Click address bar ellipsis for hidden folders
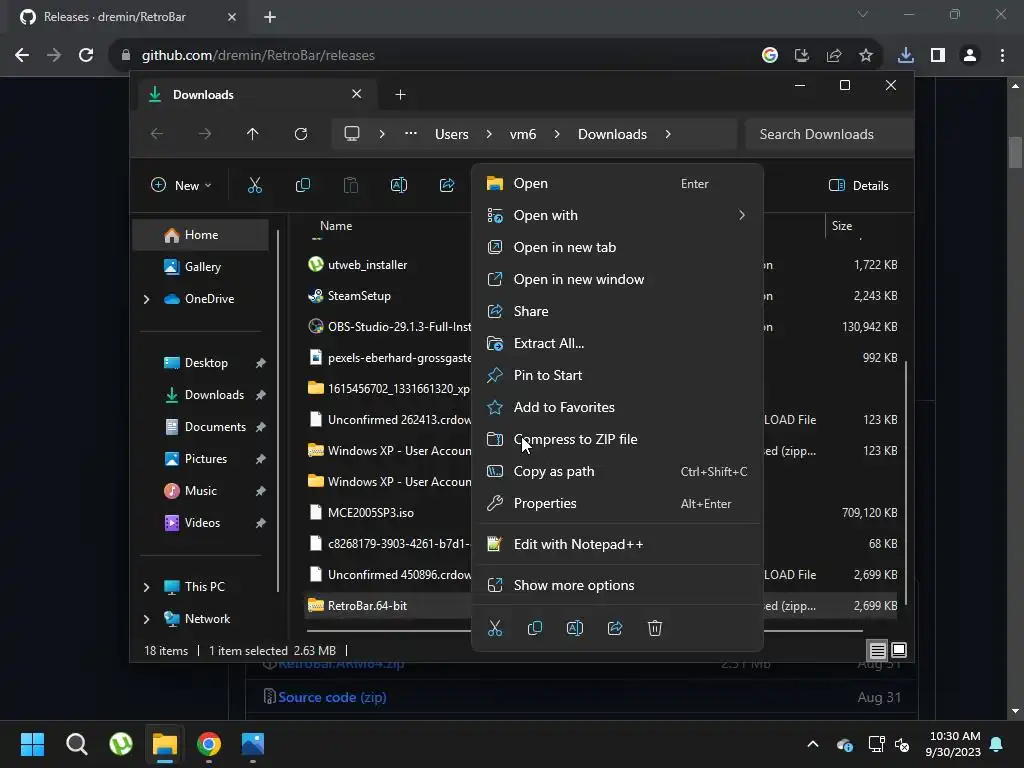The height and width of the screenshot is (768, 1024). [411, 133]
